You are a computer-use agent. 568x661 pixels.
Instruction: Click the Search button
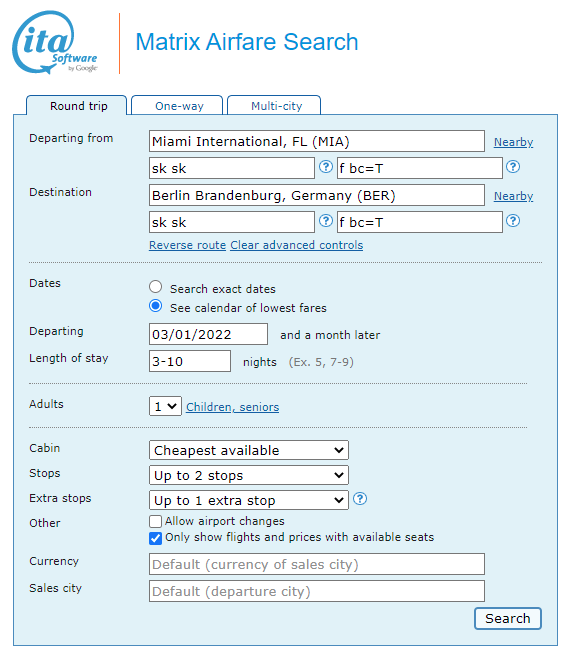(x=508, y=618)
